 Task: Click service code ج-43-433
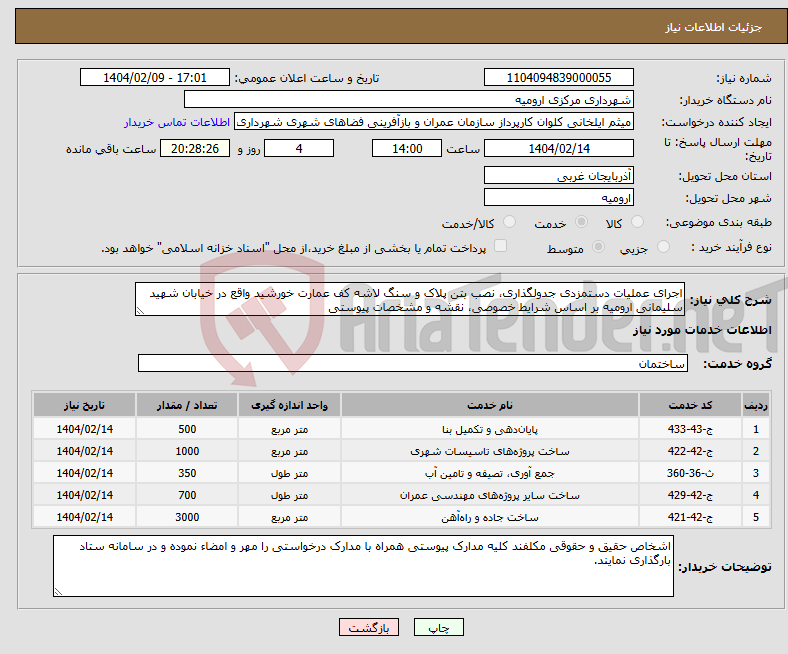[690, 429]
